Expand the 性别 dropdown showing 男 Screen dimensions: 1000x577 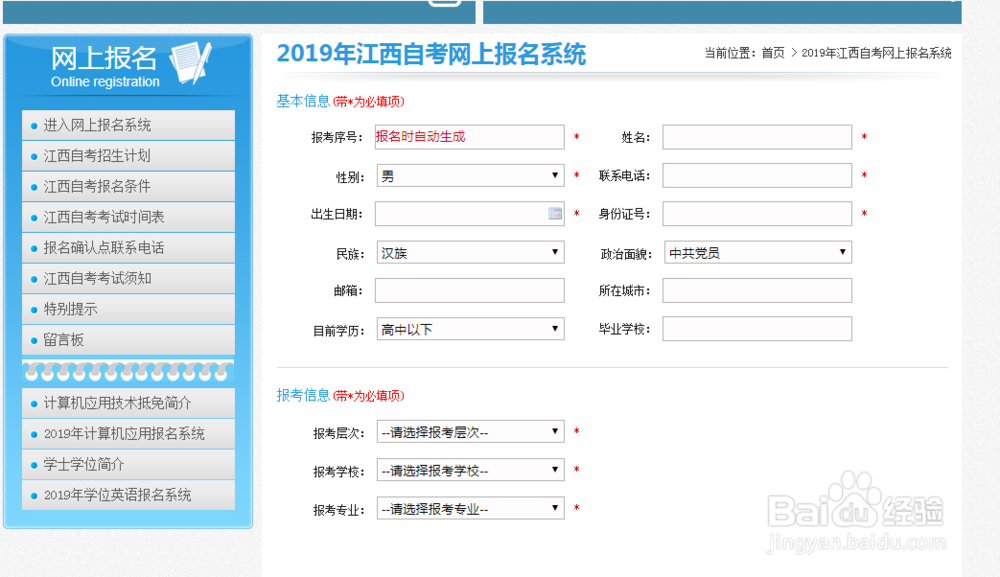click(x=471, y=175)
